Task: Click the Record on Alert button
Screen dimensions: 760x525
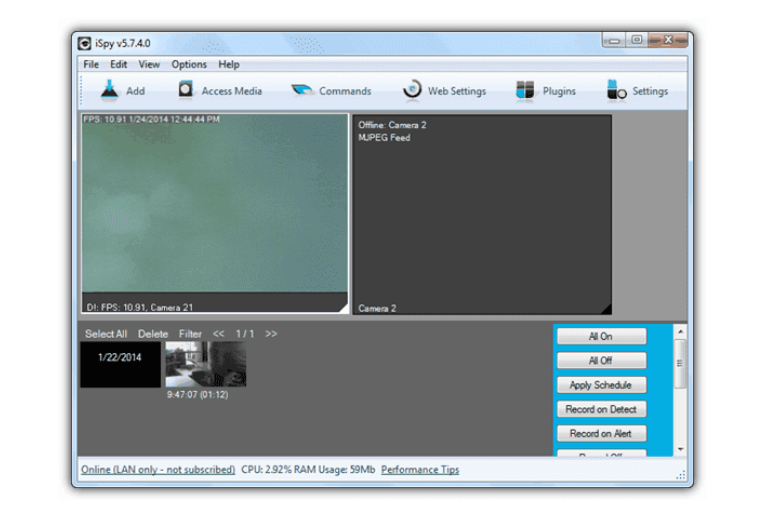Action: point(601,433)
